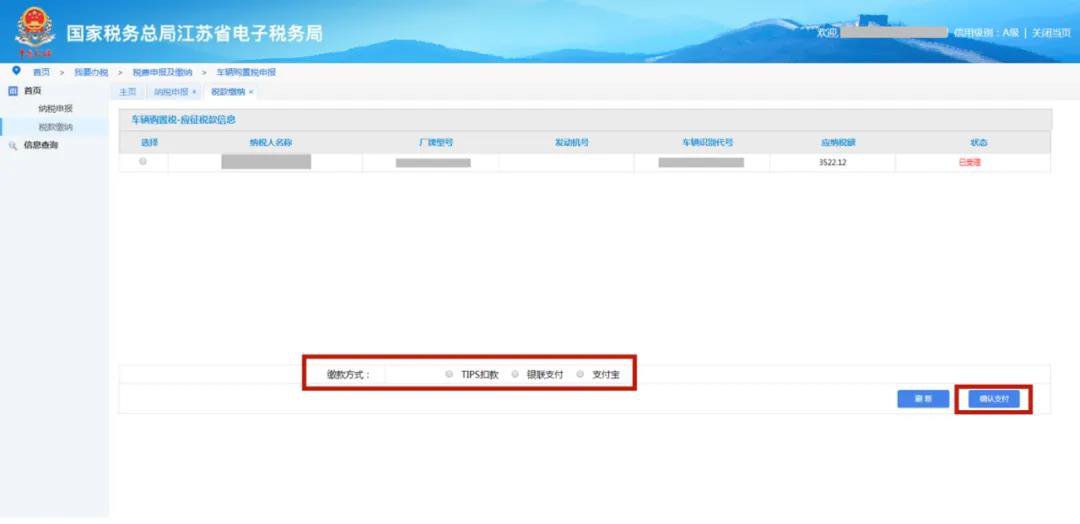
Task: Click the 应纳税额 column header
Action: pyautogui.click(x=838, y=143)
